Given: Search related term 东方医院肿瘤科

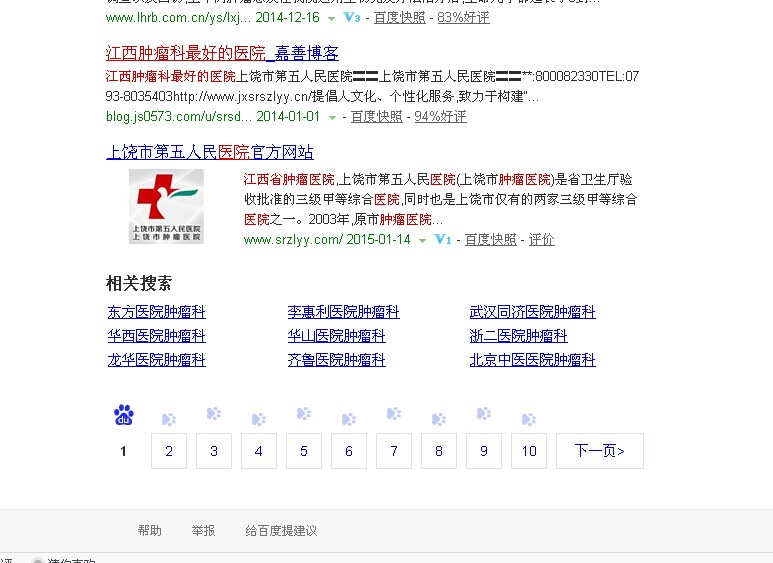Looking at the screenshot, I should pos(156,312).
